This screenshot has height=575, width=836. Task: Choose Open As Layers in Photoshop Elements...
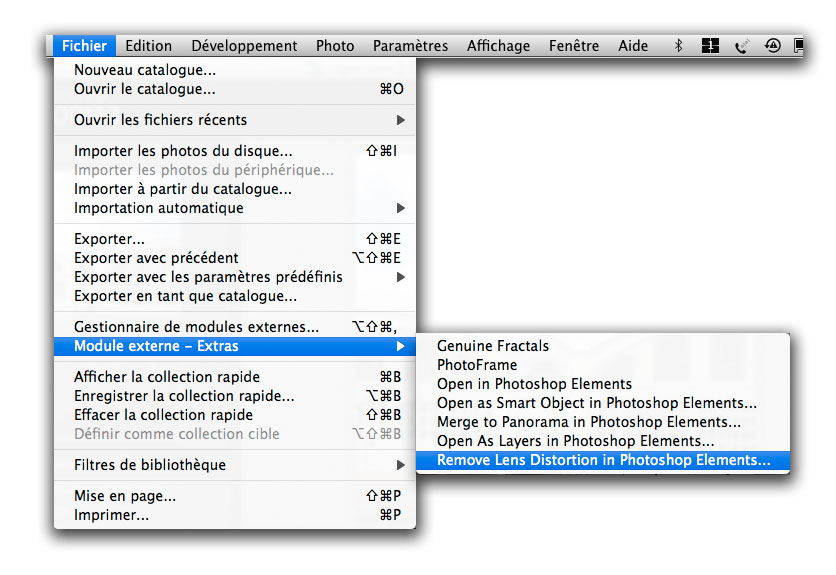coord(602,441)
